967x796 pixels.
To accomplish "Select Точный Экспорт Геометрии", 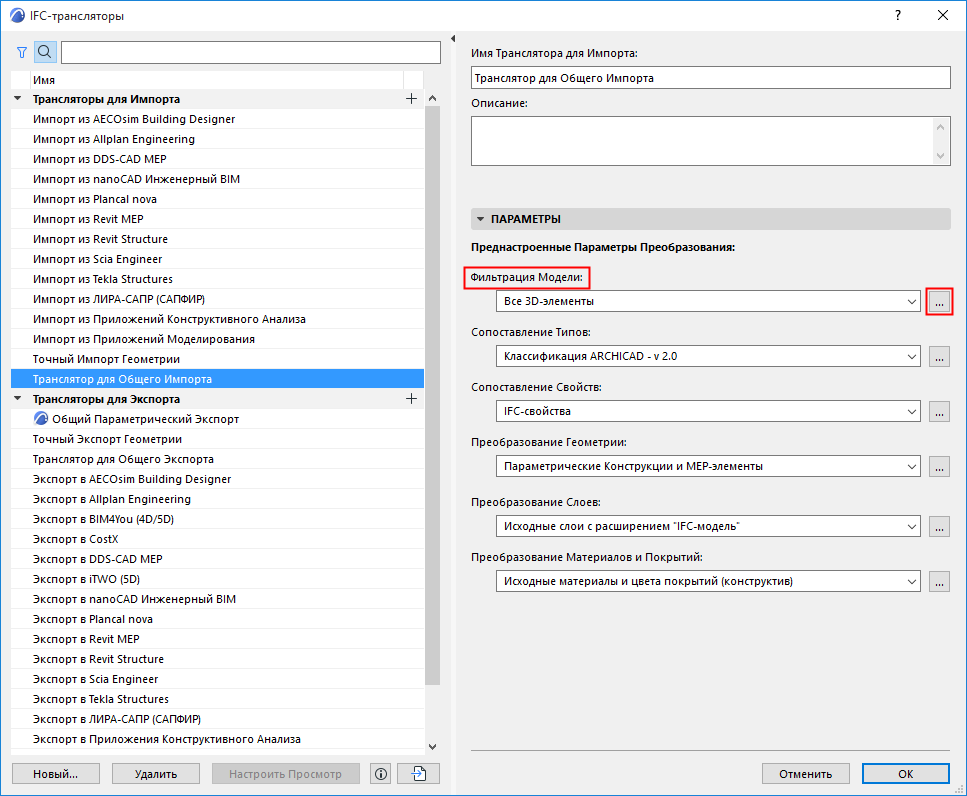I will pos(217,439).
